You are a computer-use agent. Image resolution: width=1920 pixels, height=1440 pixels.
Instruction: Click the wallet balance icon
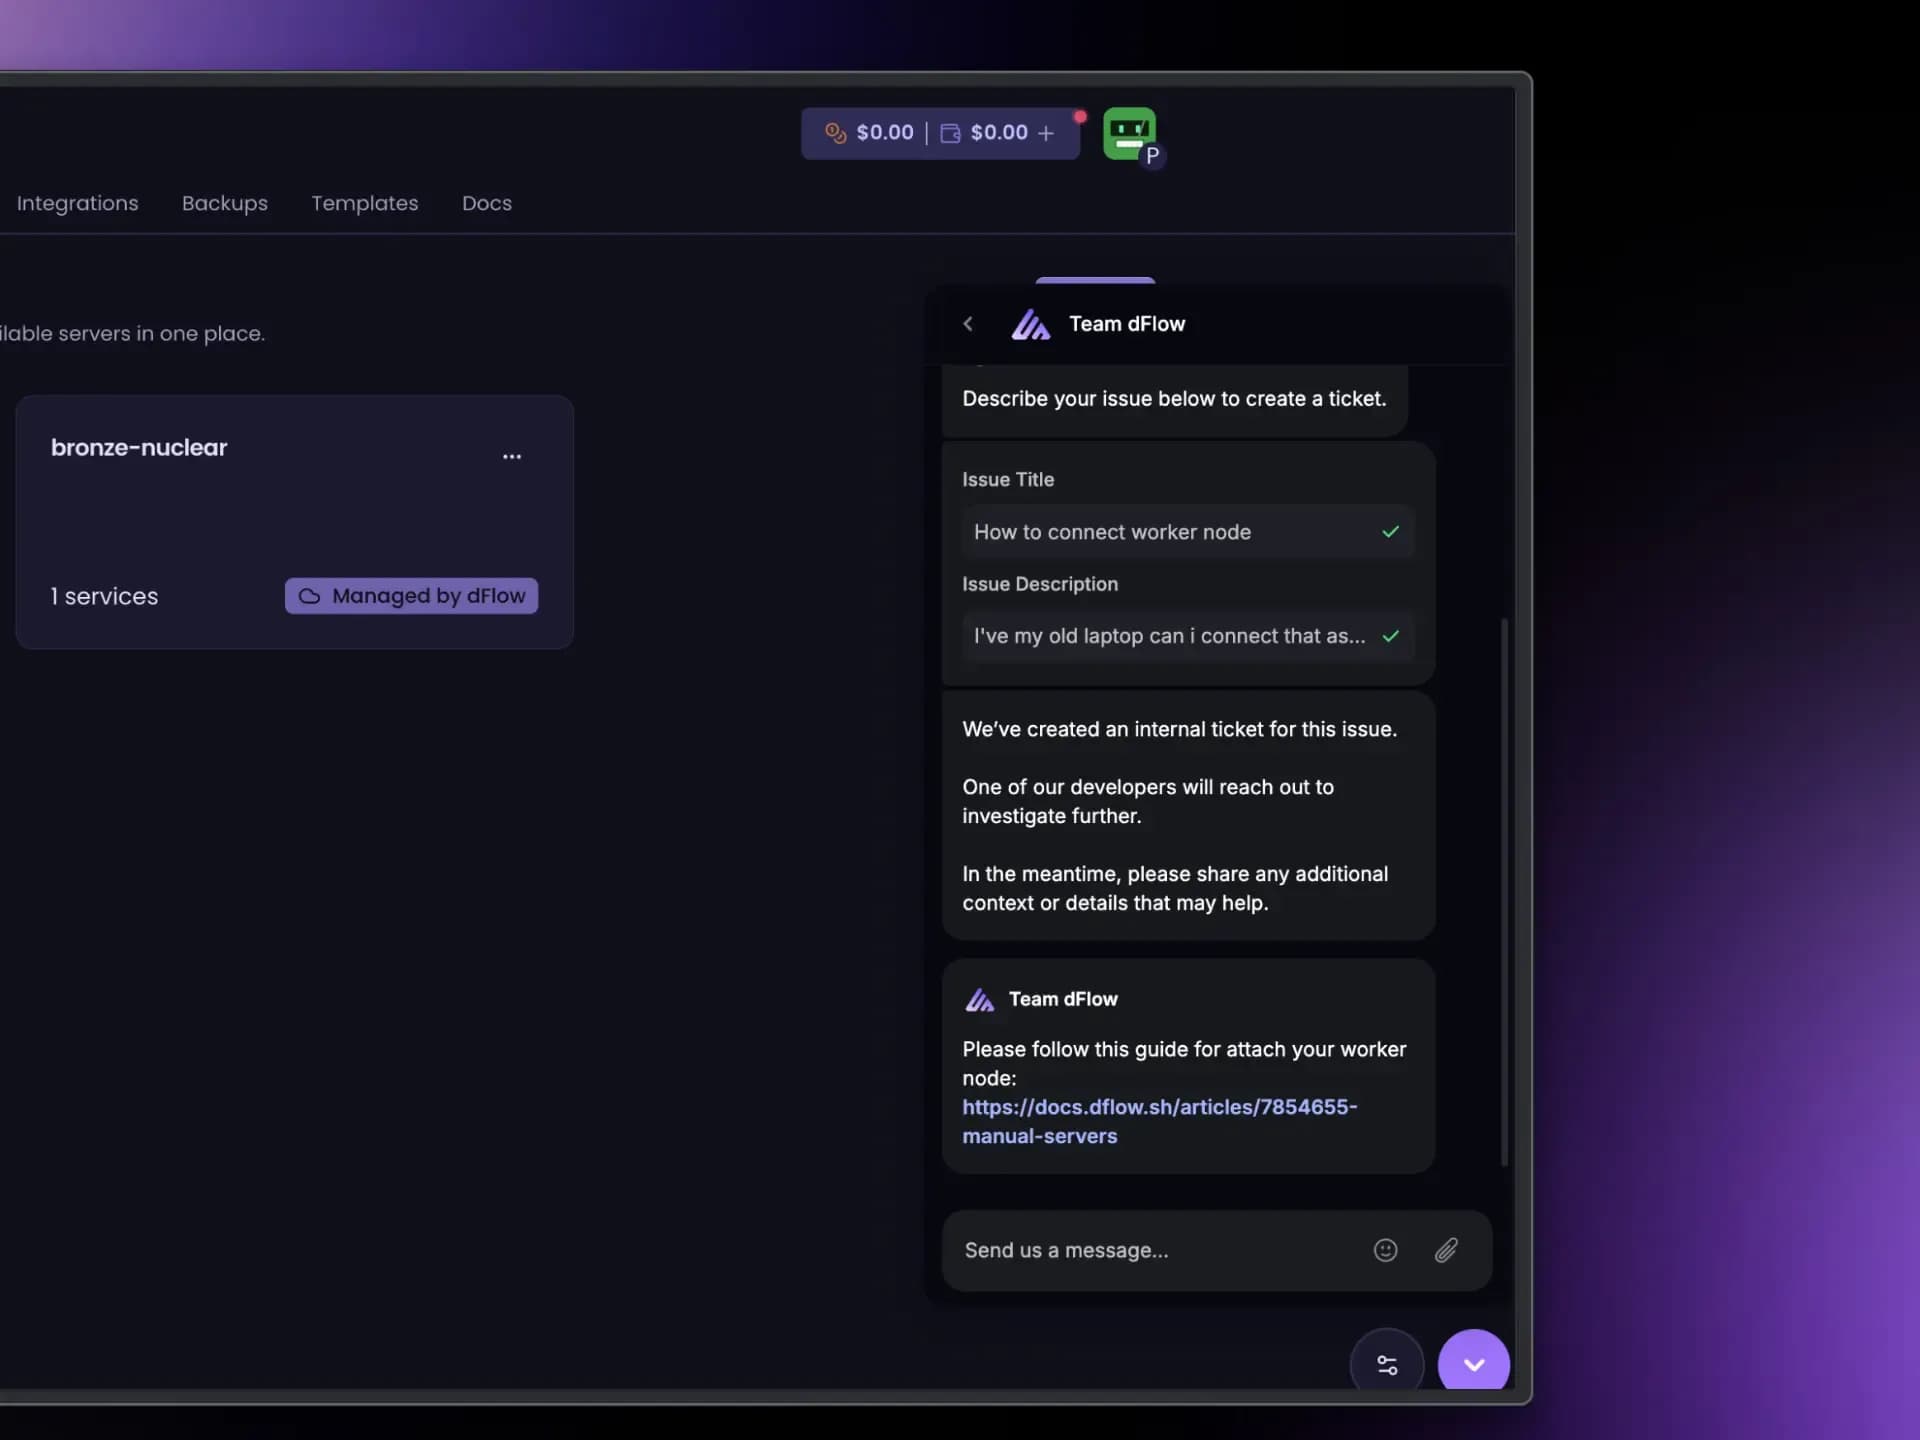coord(950,133)
